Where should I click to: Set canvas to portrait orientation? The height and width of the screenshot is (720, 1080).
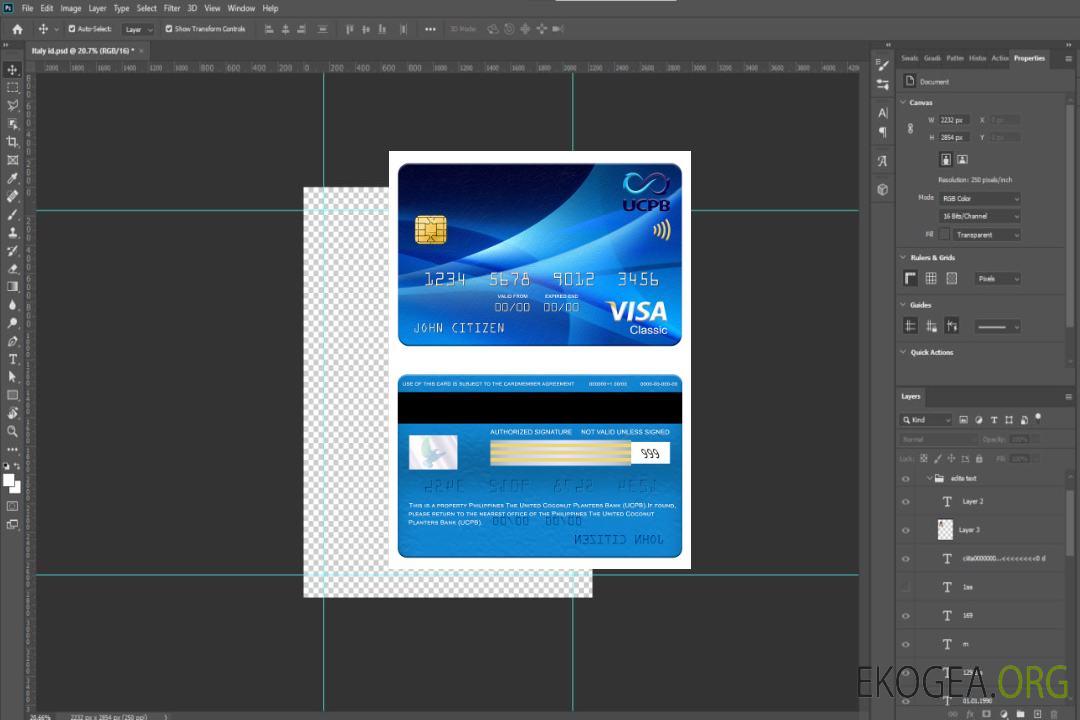click(x=946, y=160)
